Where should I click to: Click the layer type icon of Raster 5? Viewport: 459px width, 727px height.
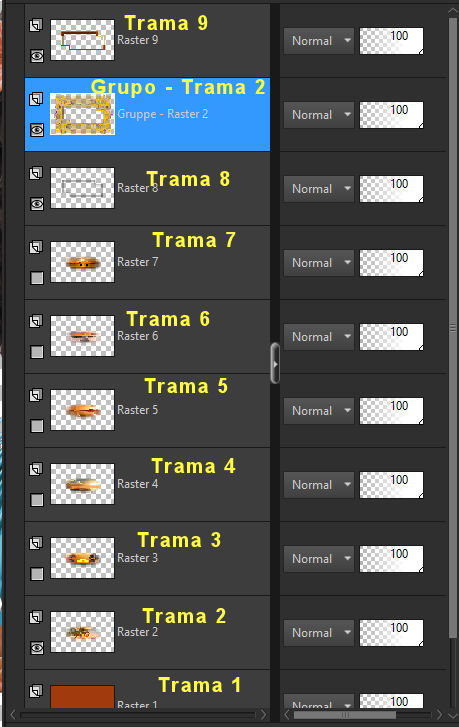pos(36,395)
